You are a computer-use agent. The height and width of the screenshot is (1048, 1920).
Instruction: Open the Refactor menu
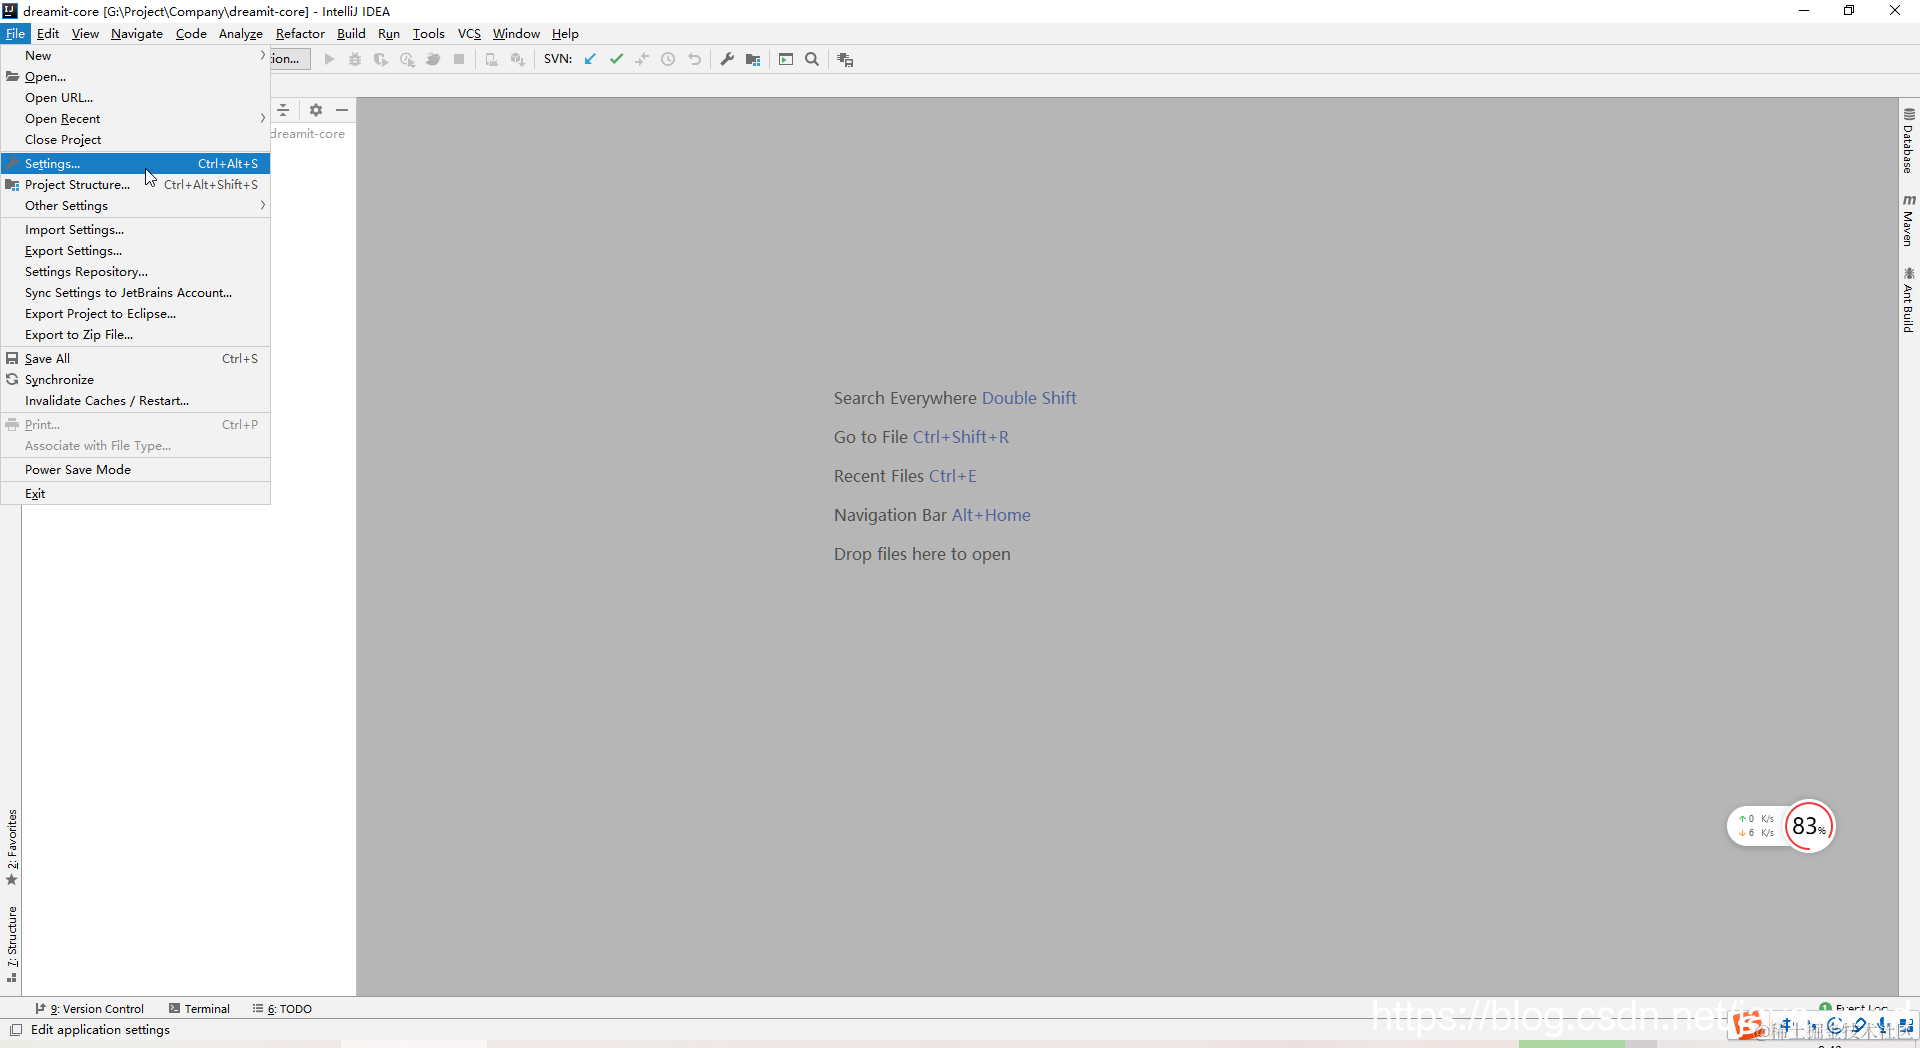click(x=300, y=34)
